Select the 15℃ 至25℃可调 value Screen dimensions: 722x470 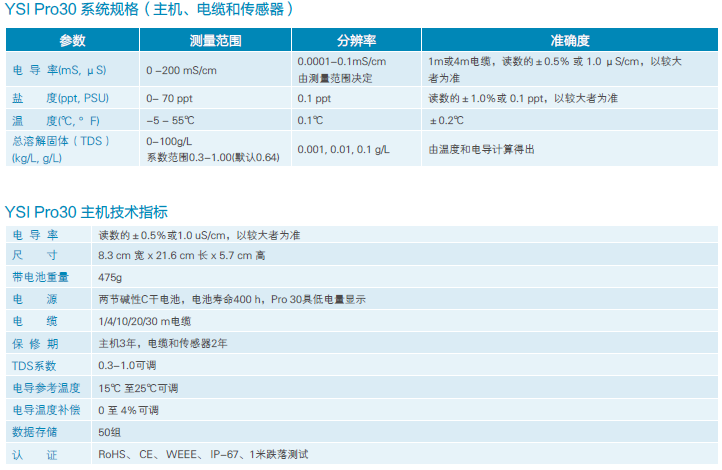(138, 387)
